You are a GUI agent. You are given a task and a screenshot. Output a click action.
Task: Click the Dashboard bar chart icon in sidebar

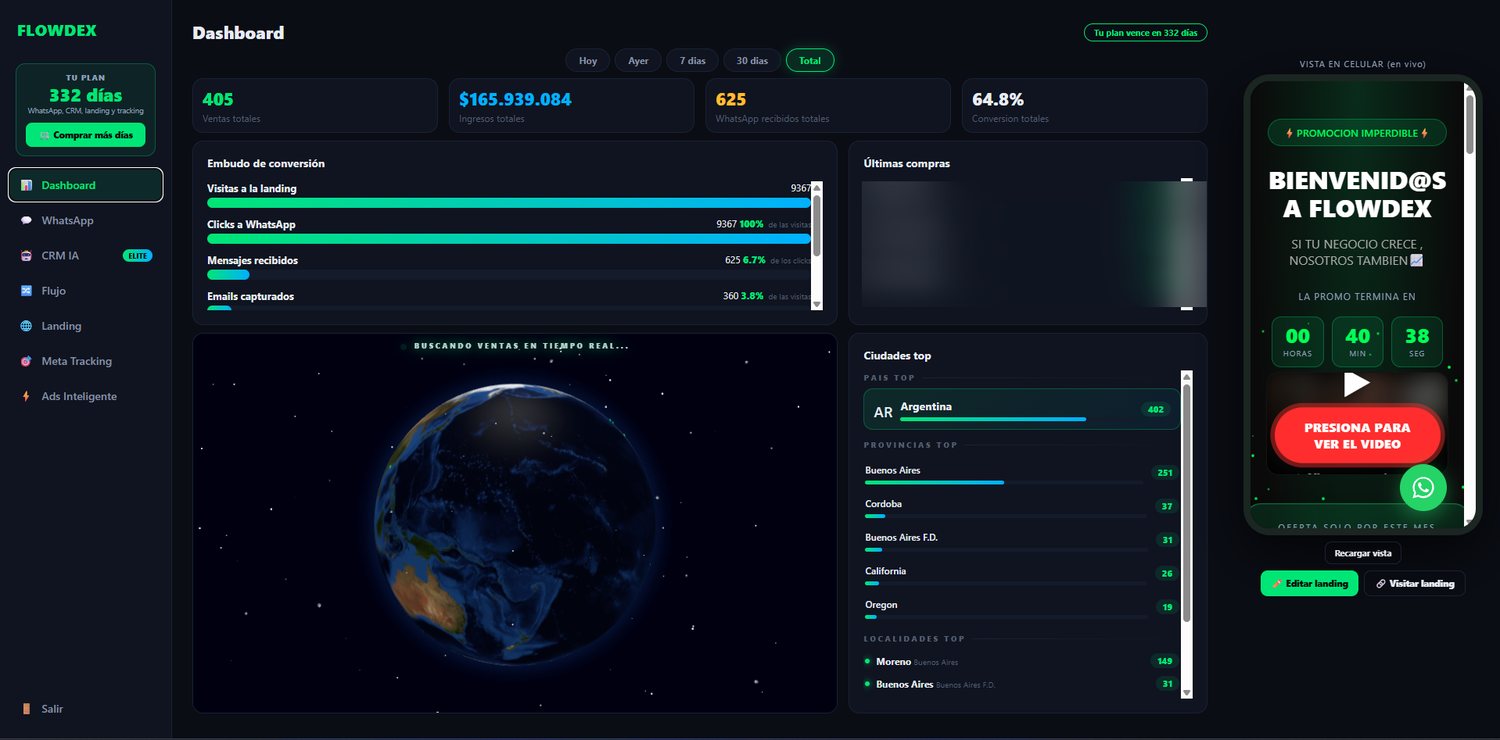26,185
